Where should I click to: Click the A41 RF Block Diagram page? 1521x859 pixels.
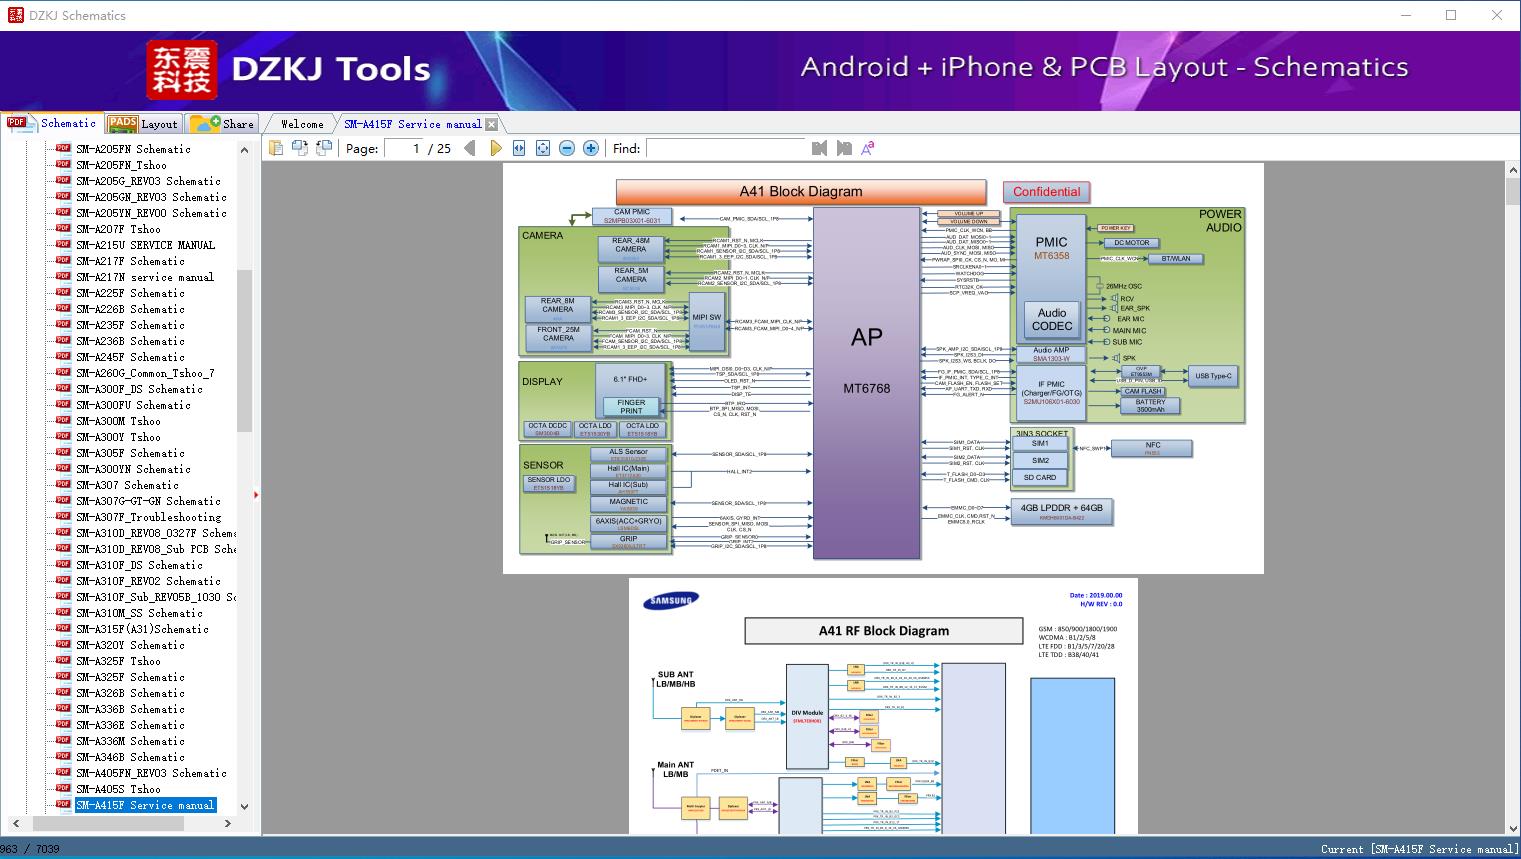883,706
